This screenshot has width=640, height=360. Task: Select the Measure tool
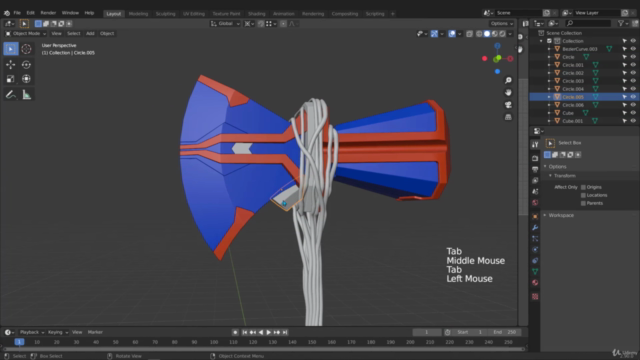pos(26,95)
